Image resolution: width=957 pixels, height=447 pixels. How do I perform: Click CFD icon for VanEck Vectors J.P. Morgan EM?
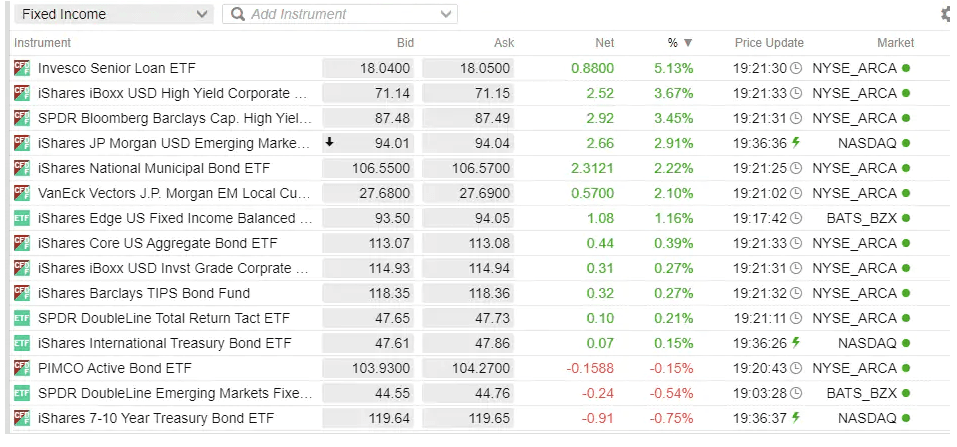click(x=22, y=193)
